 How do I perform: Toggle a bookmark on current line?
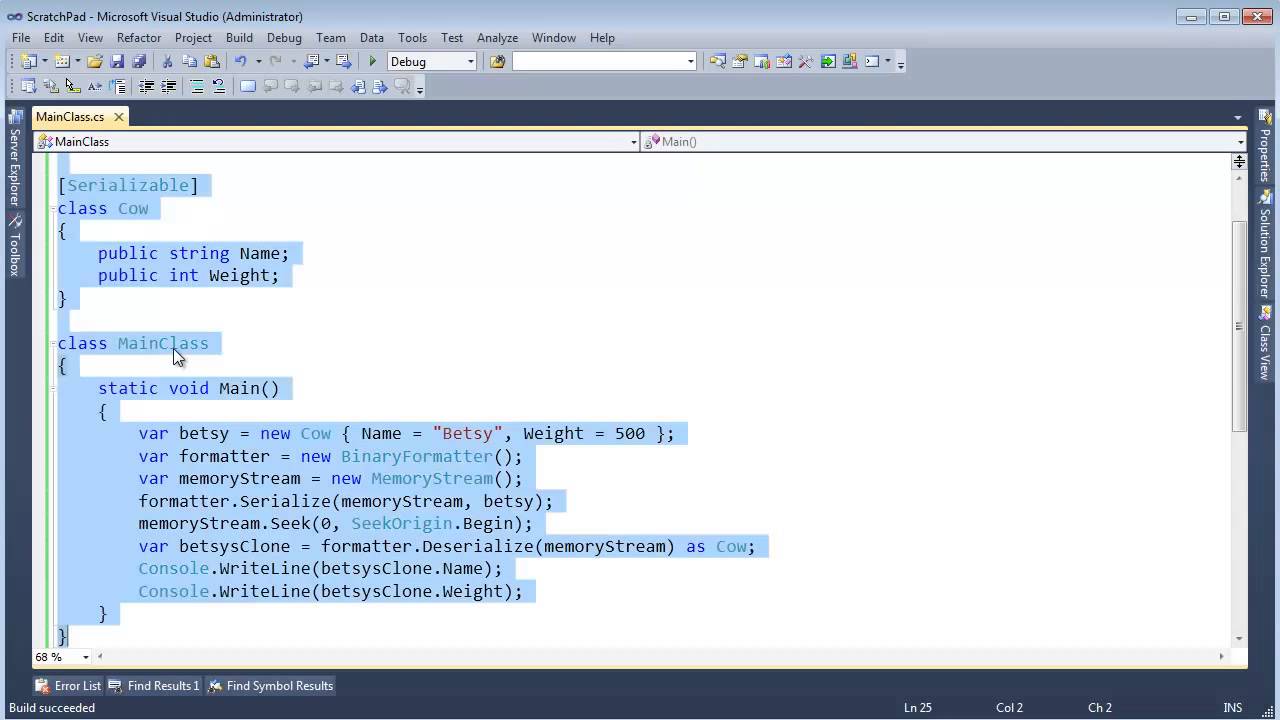248,87
